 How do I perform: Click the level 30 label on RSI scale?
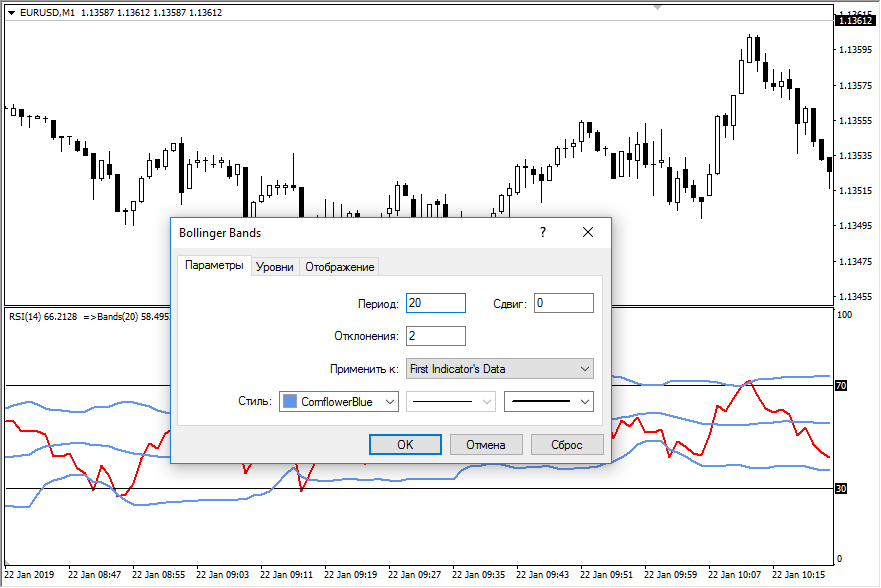coord(841,488)
